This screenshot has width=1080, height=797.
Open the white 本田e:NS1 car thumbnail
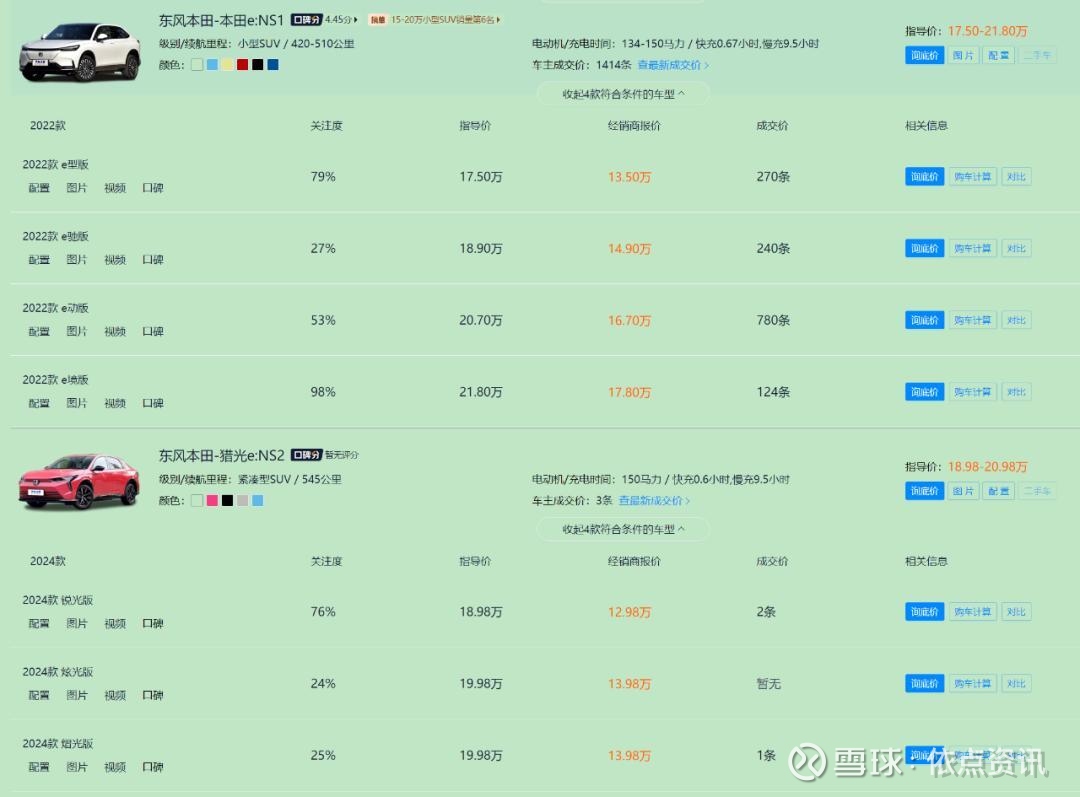point(80,52)
